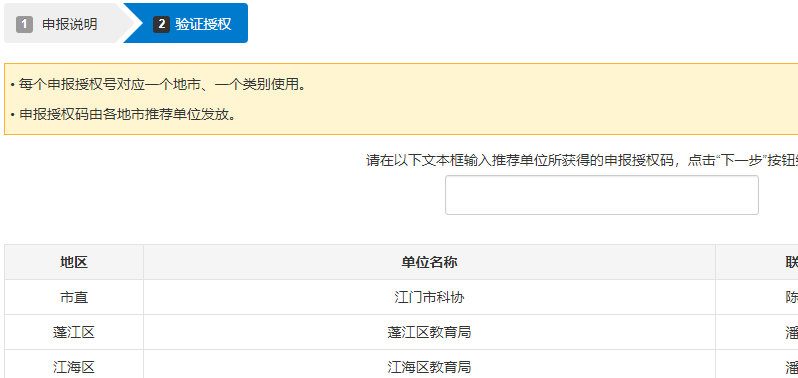Click the 单位名称 column header

pos(430,262)
